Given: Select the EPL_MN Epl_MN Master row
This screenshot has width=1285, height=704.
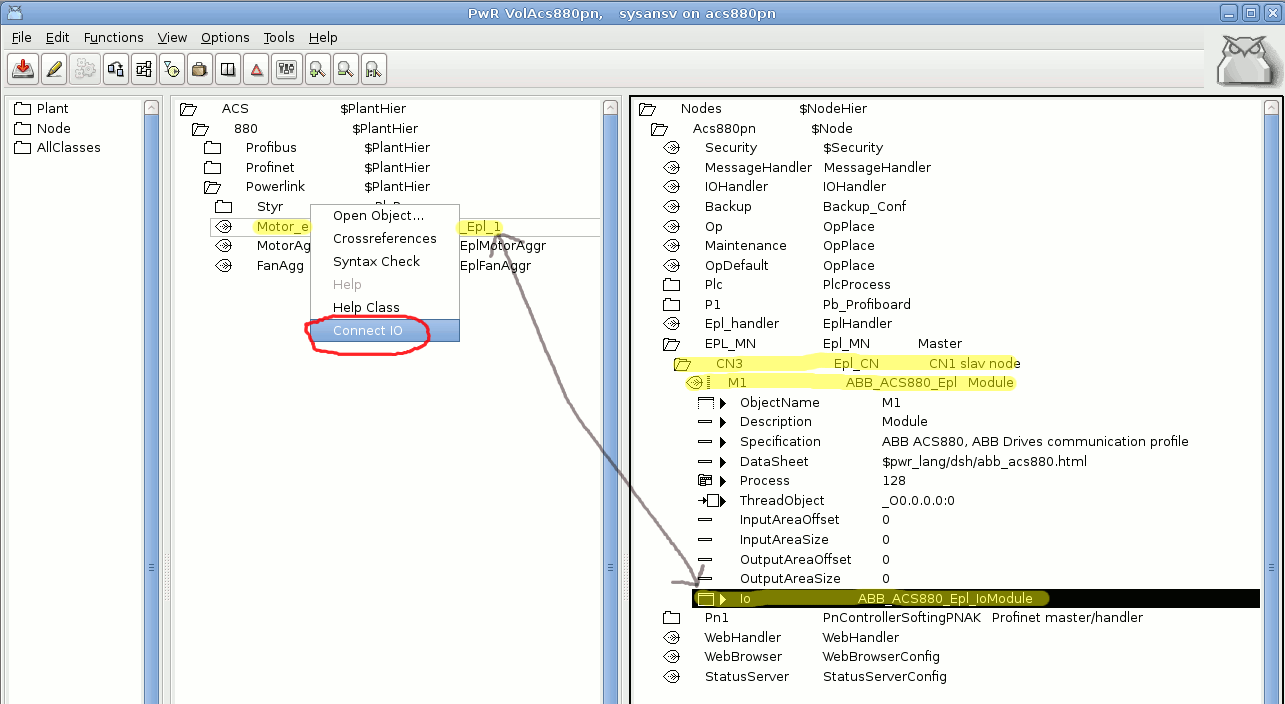Looking at the screenshot, I should tap(812, 344).
